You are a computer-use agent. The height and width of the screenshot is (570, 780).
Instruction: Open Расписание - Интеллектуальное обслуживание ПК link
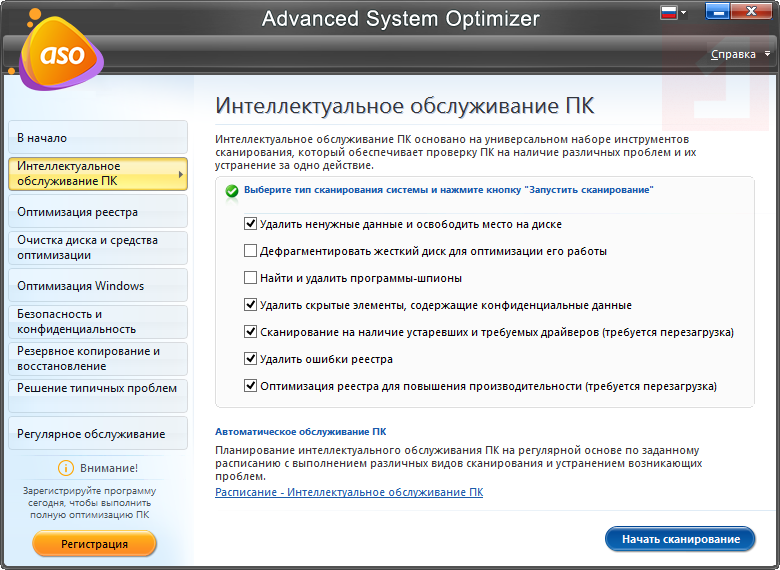click(349, 492)
